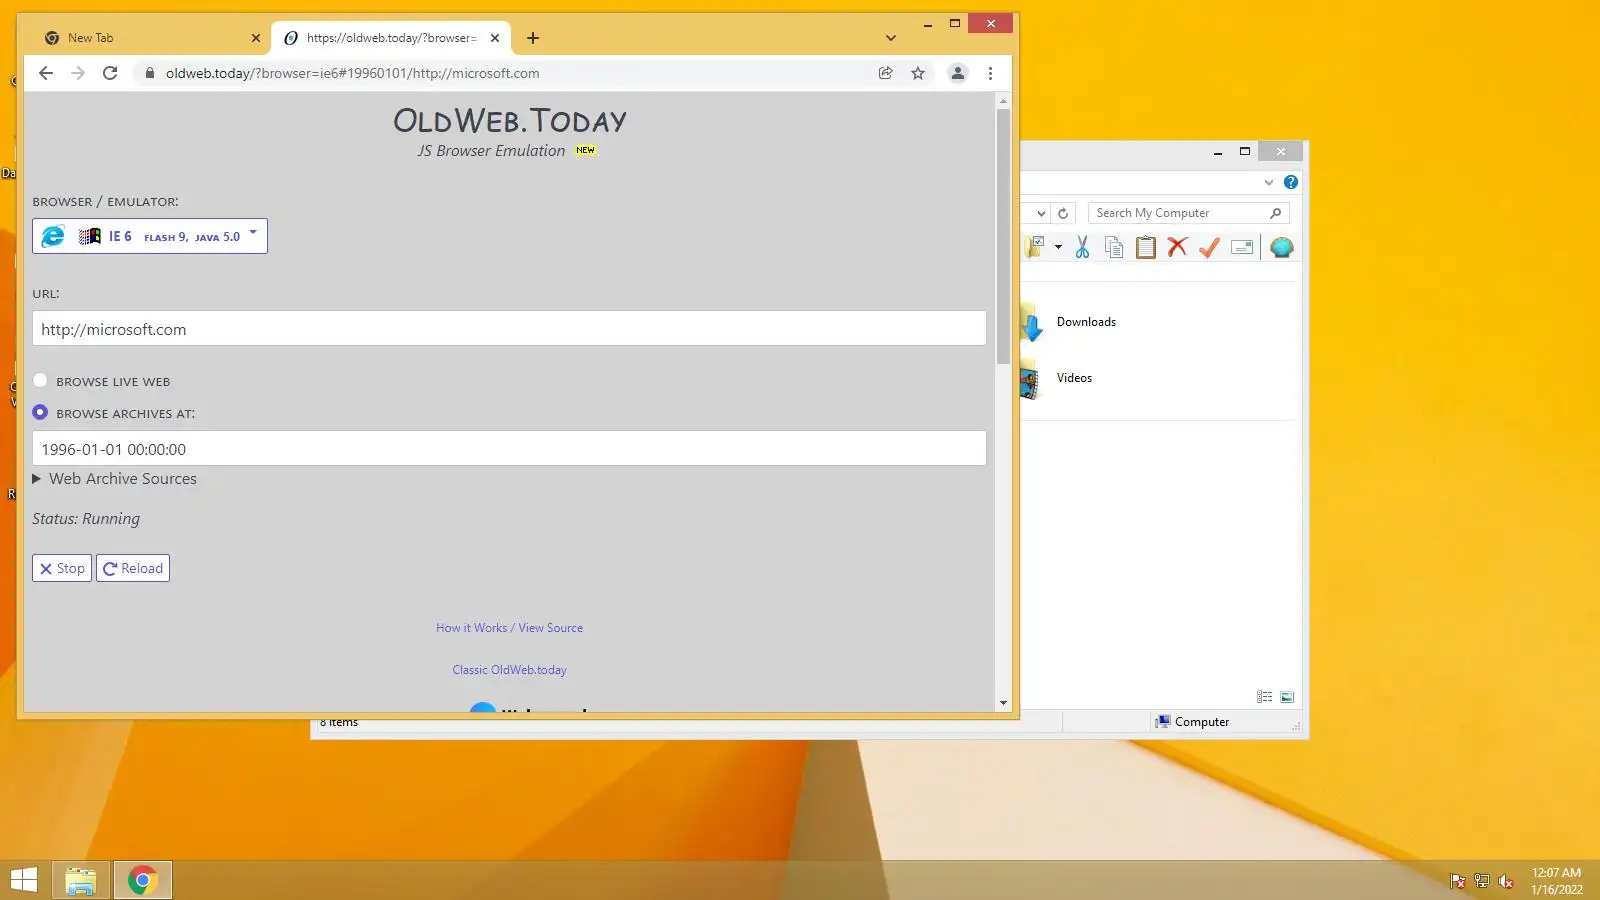
Task: Click the Status: Running text
Action: [x=86, y=519]
